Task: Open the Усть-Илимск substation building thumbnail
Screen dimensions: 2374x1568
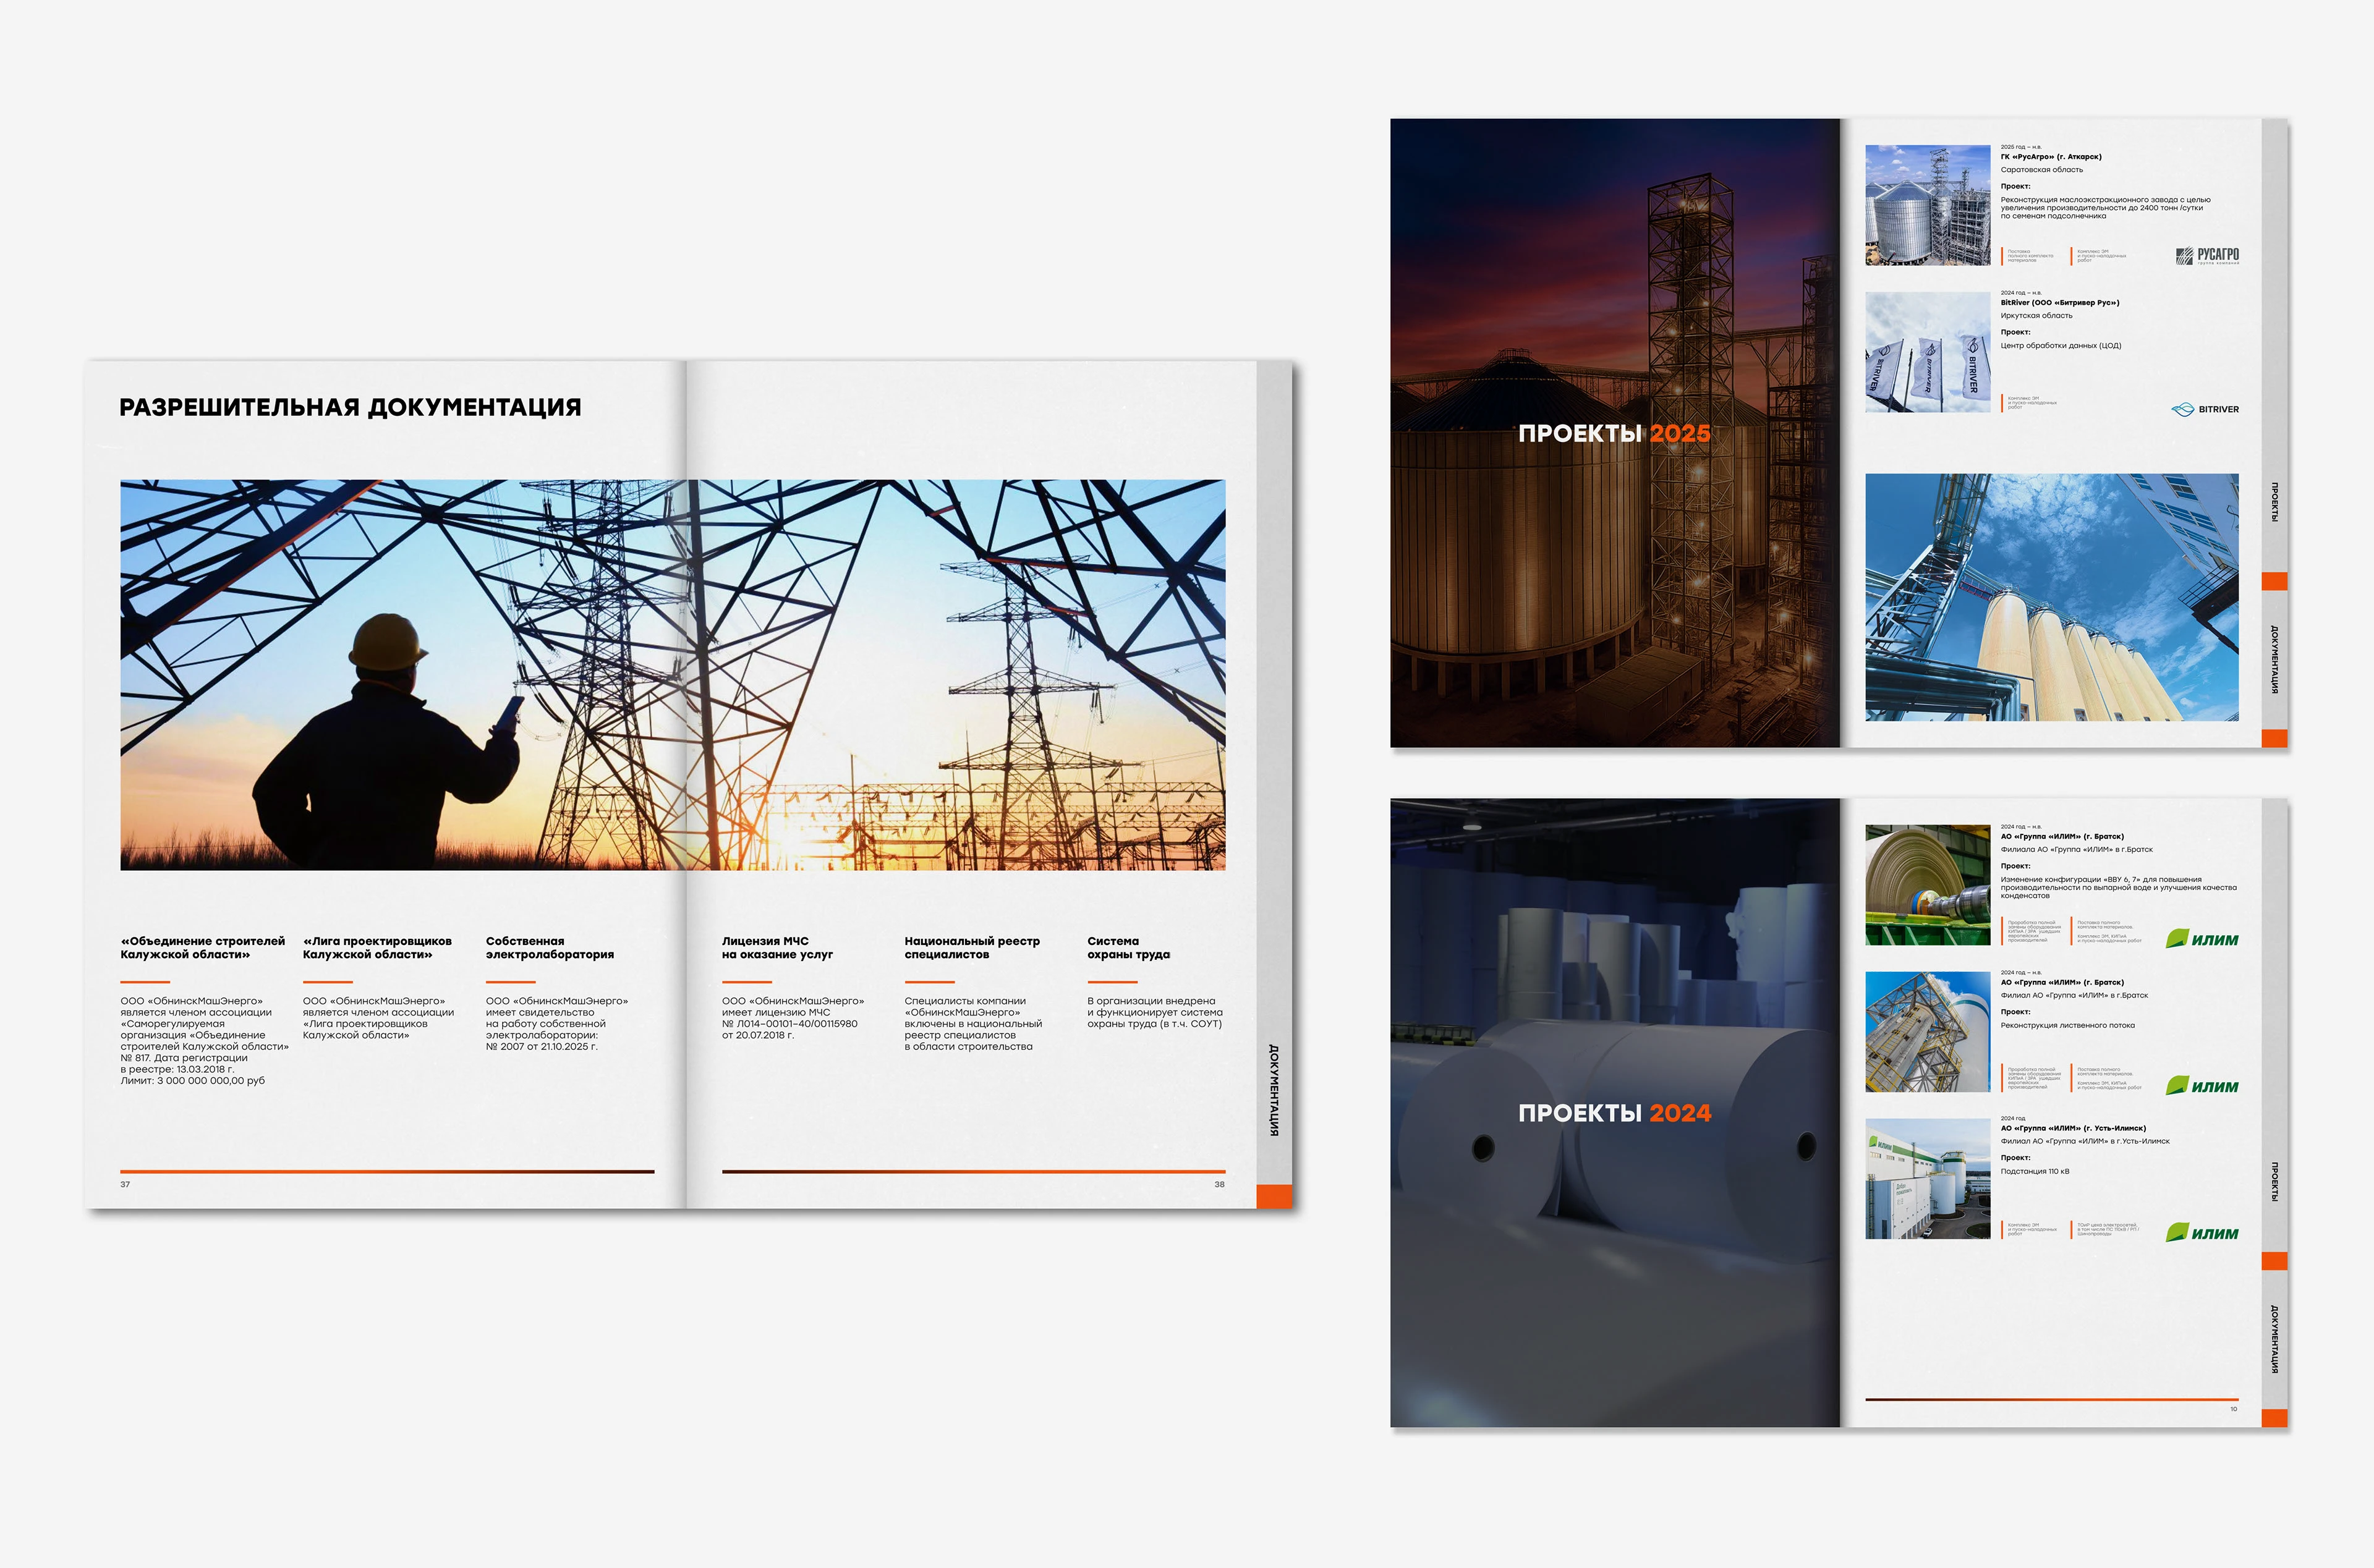Action: [x=1927, y=1179]
